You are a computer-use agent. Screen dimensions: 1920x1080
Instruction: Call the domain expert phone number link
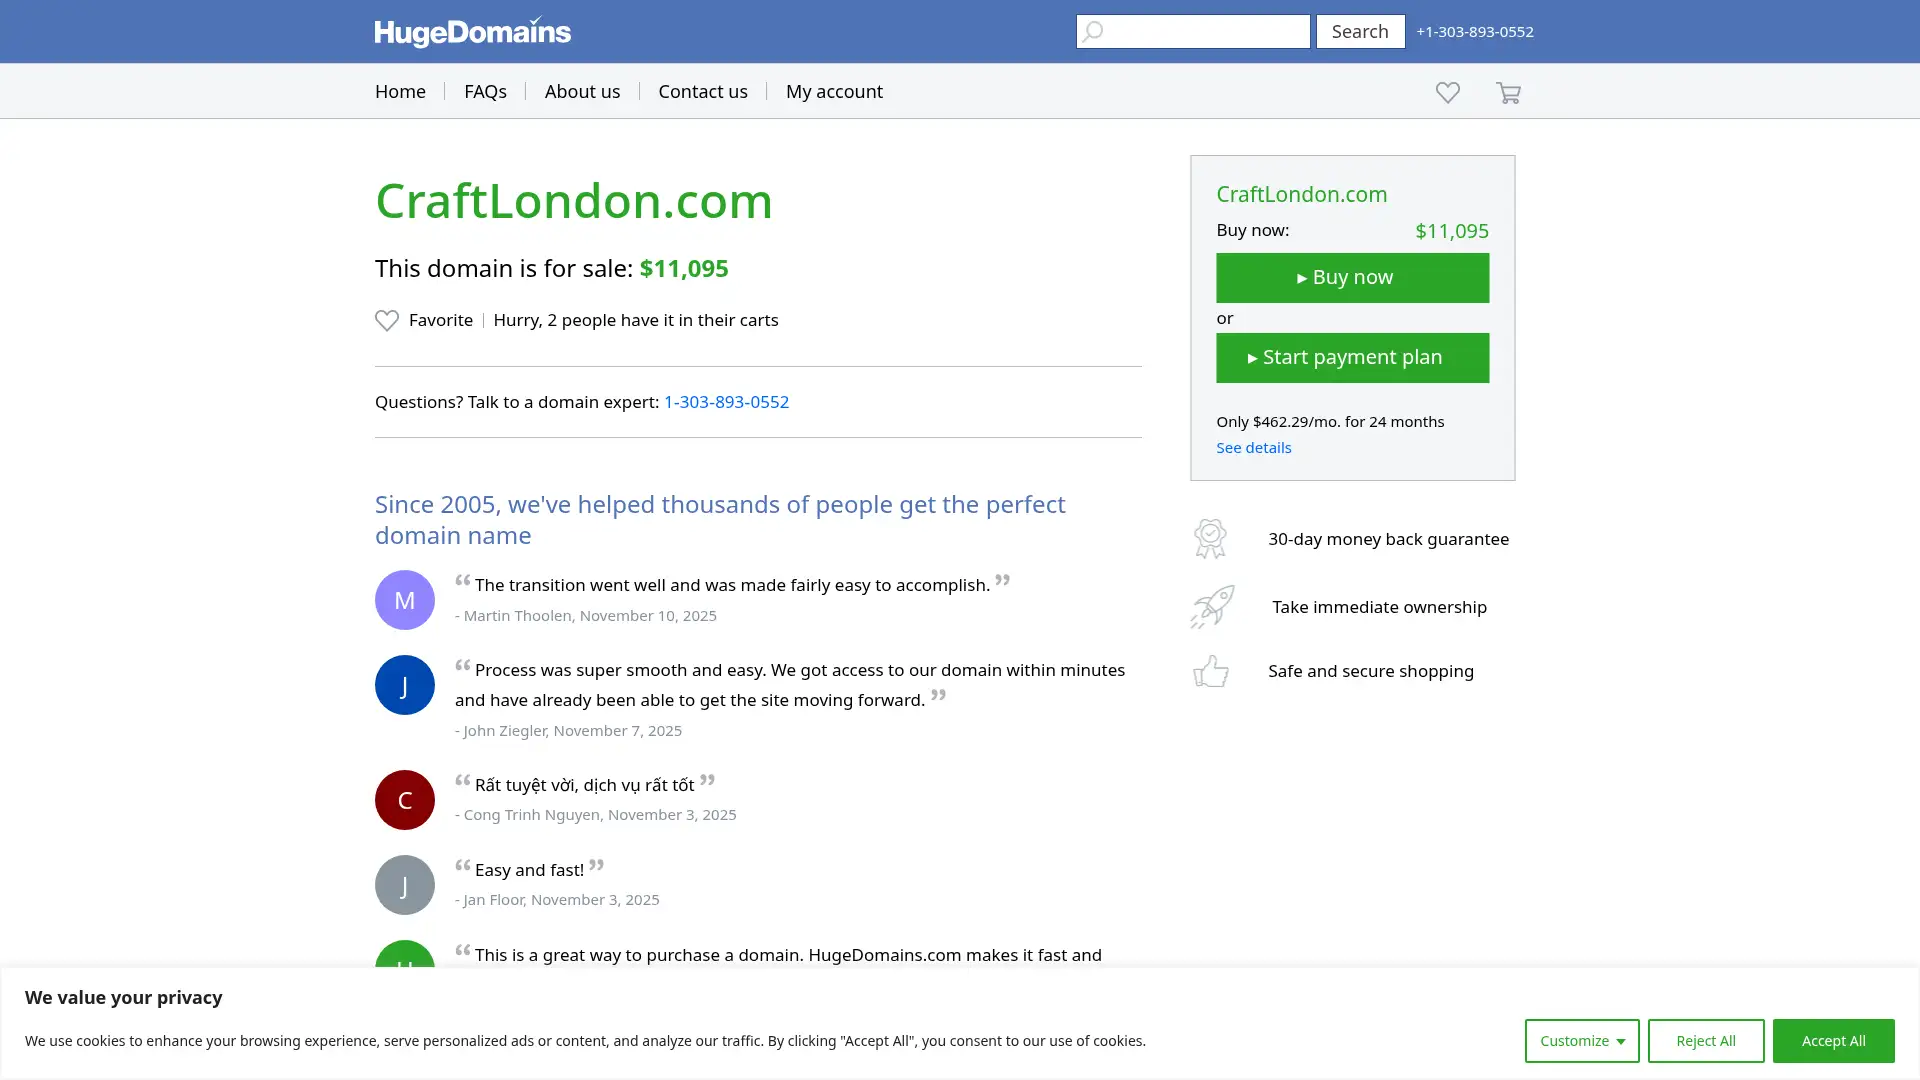726,402
